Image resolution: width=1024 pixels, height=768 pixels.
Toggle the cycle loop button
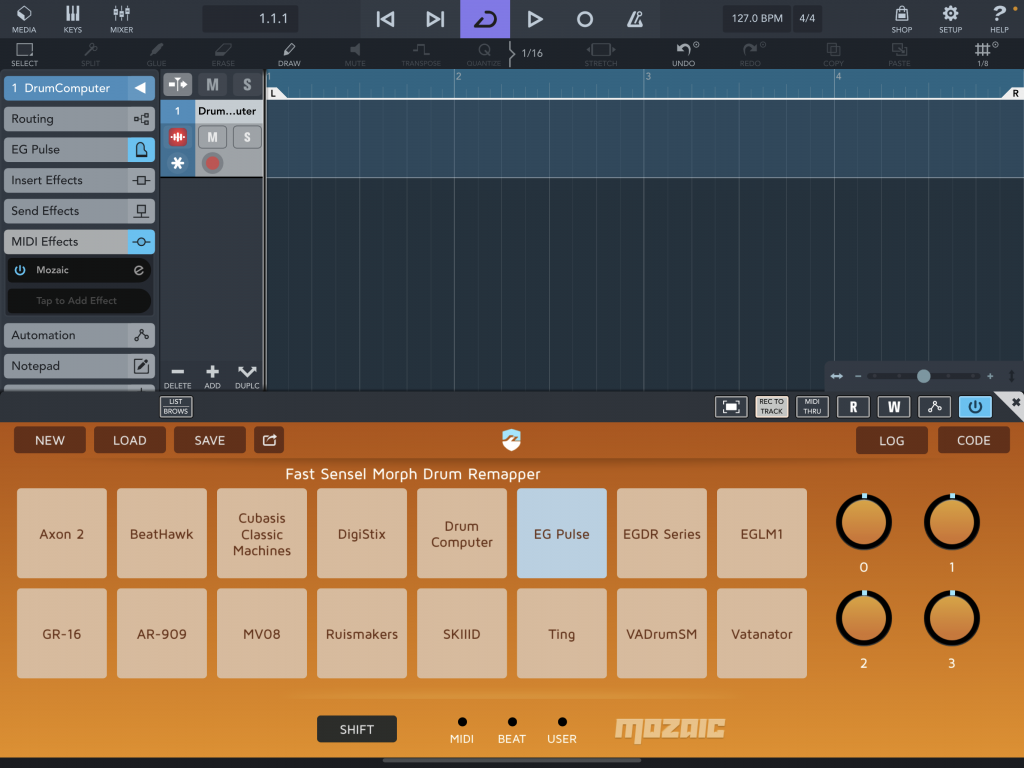click(485, 19)
